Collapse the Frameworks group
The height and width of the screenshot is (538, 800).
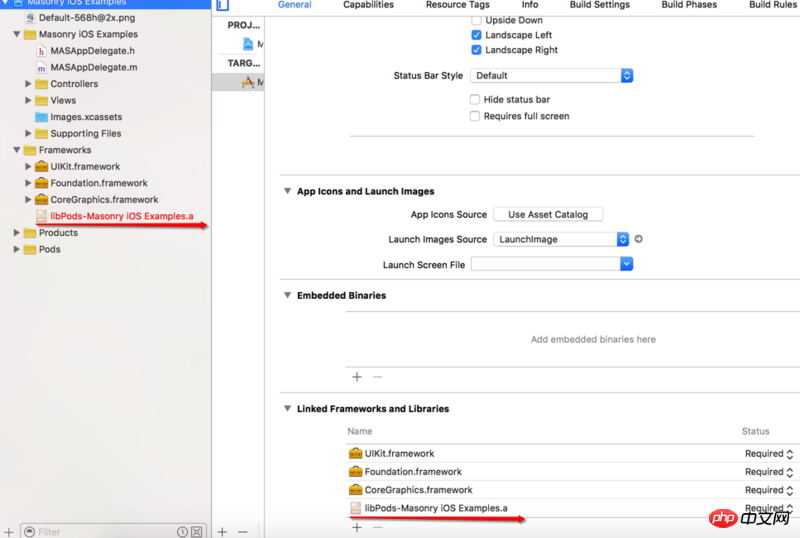point(16,150)
